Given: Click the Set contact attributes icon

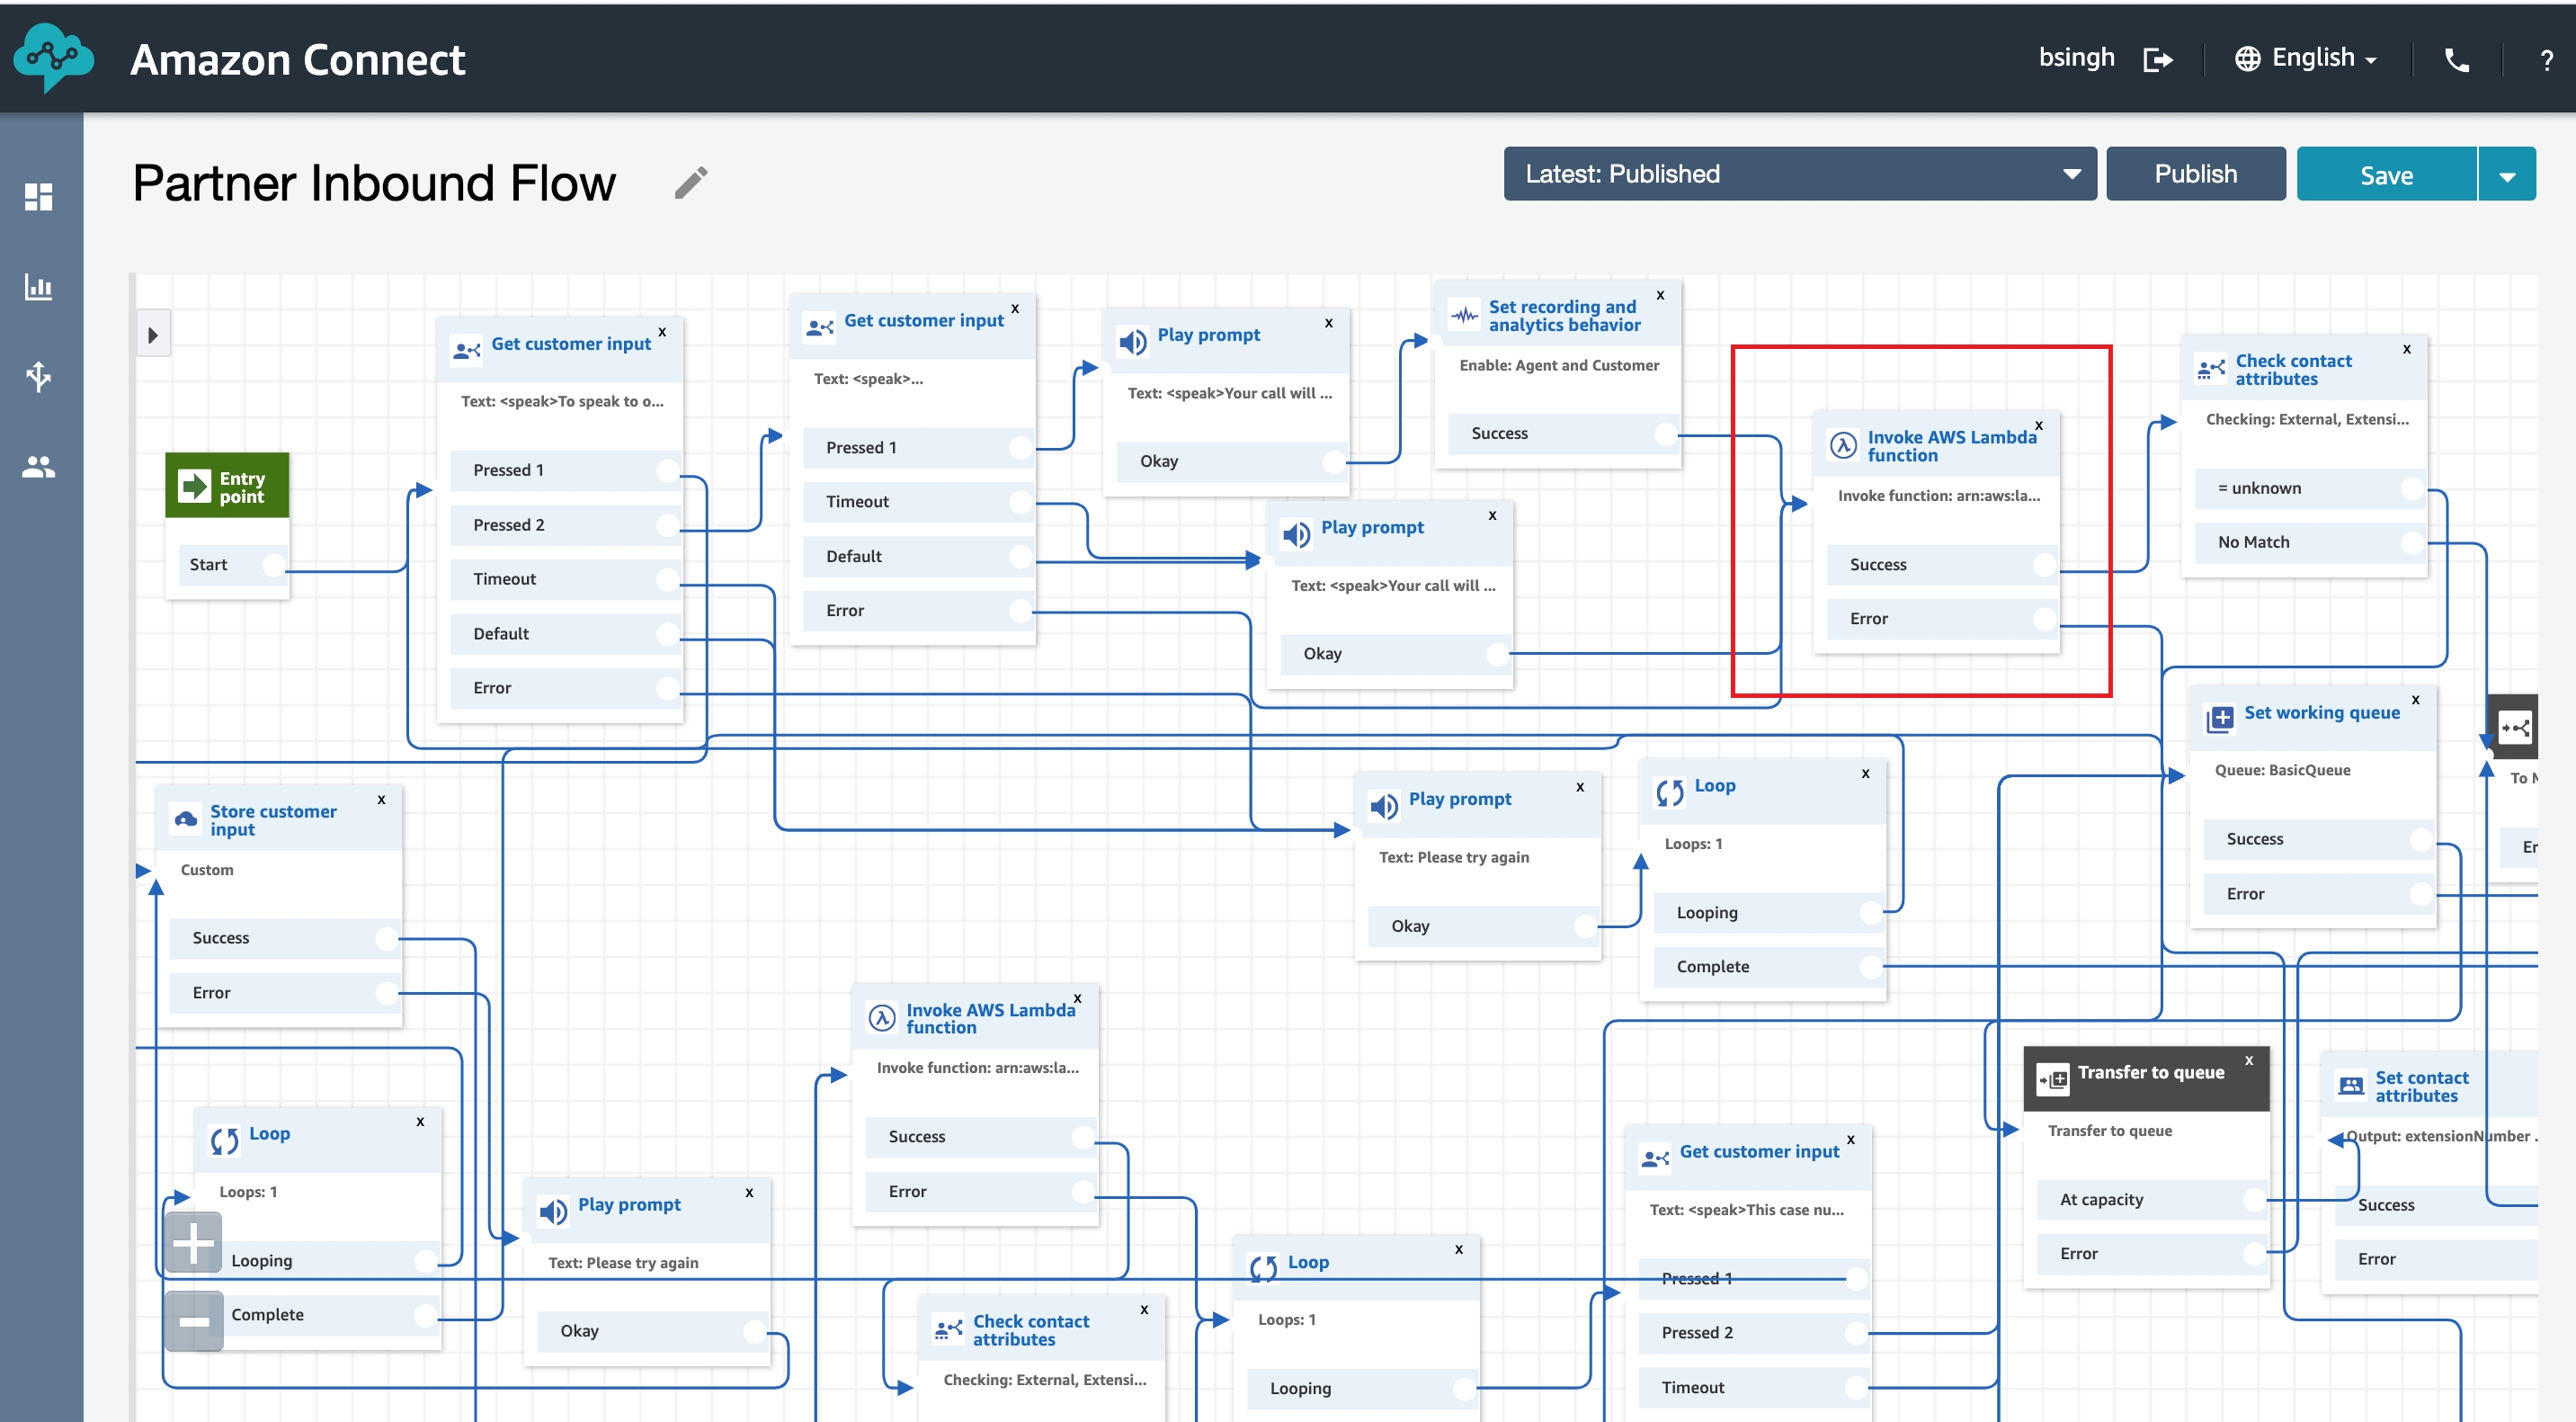Looking at the screenshot, I should pos(2351,1085).
